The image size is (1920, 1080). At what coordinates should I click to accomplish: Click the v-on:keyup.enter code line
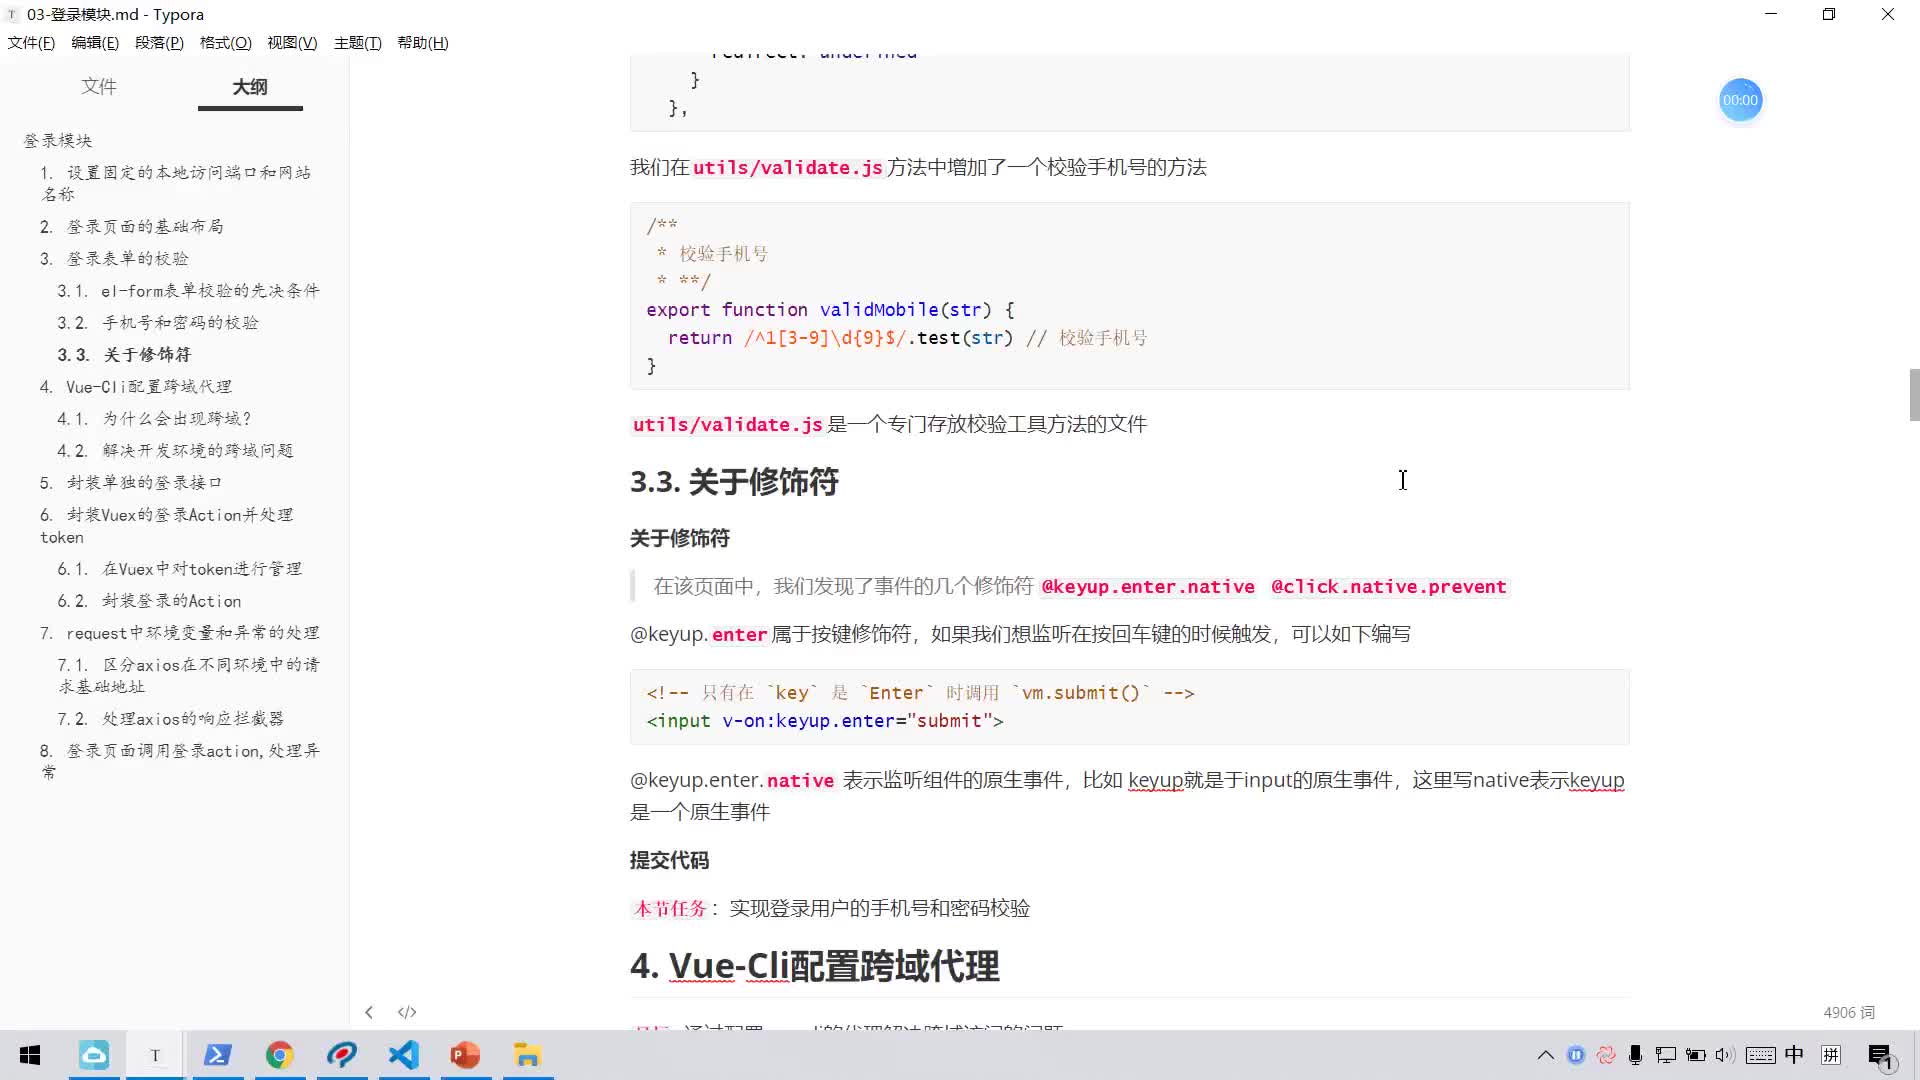825,721
